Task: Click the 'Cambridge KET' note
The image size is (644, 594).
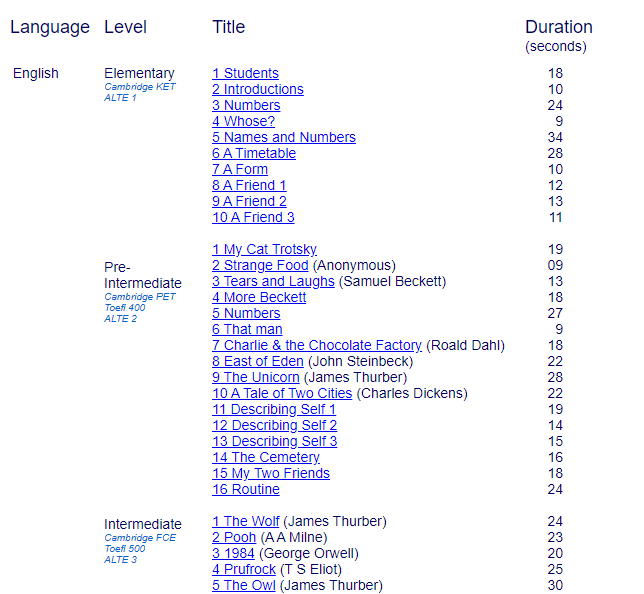Action: (140, 87)
